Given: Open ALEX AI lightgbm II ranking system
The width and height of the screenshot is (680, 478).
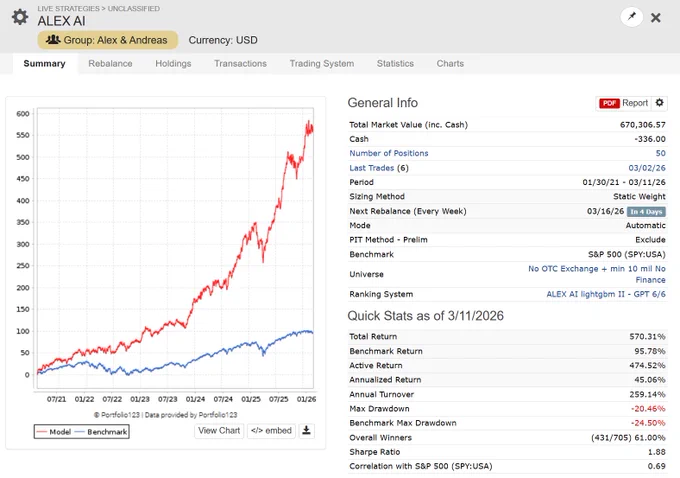Looking at the screenshot, I should (x=605, y=294).
